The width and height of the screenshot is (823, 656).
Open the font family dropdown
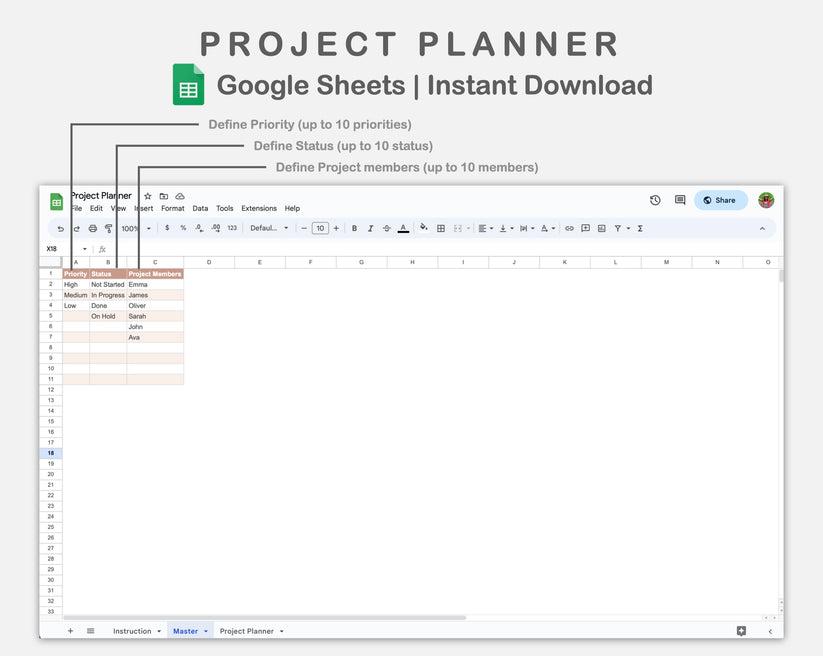266,228
